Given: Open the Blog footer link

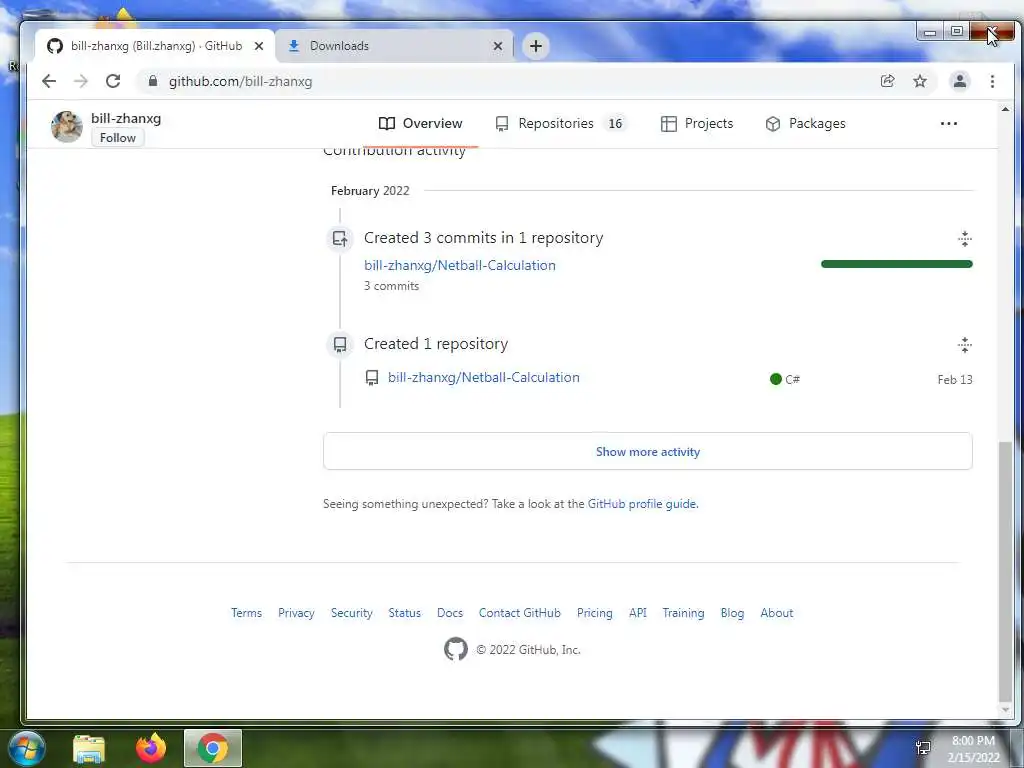Looking at the screenshot, I should pyautogui.click(x=732, y=613).
